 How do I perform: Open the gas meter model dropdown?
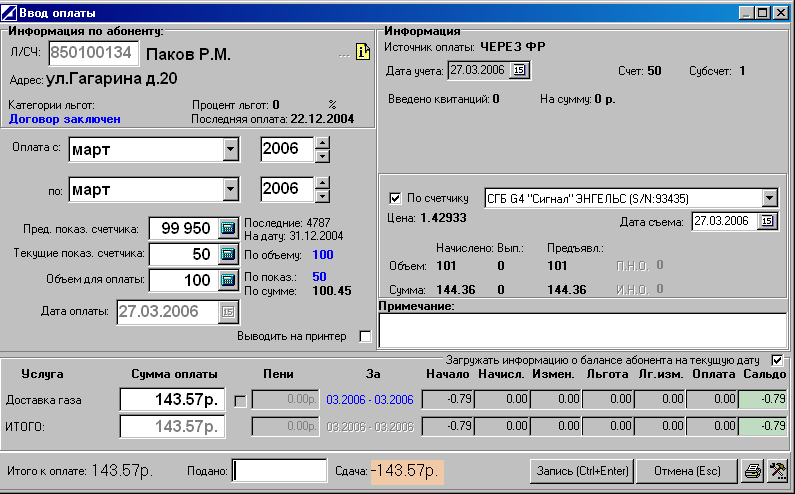pyautogui.click(x=768, y=197)
